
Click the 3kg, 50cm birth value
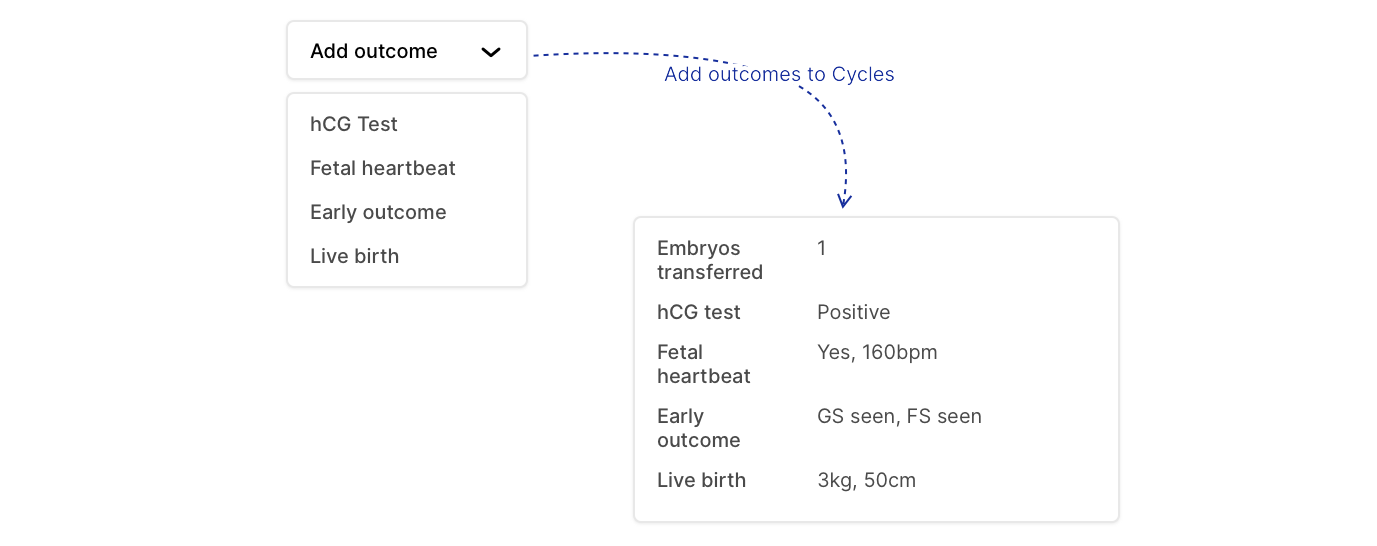(x=866, y=480)
